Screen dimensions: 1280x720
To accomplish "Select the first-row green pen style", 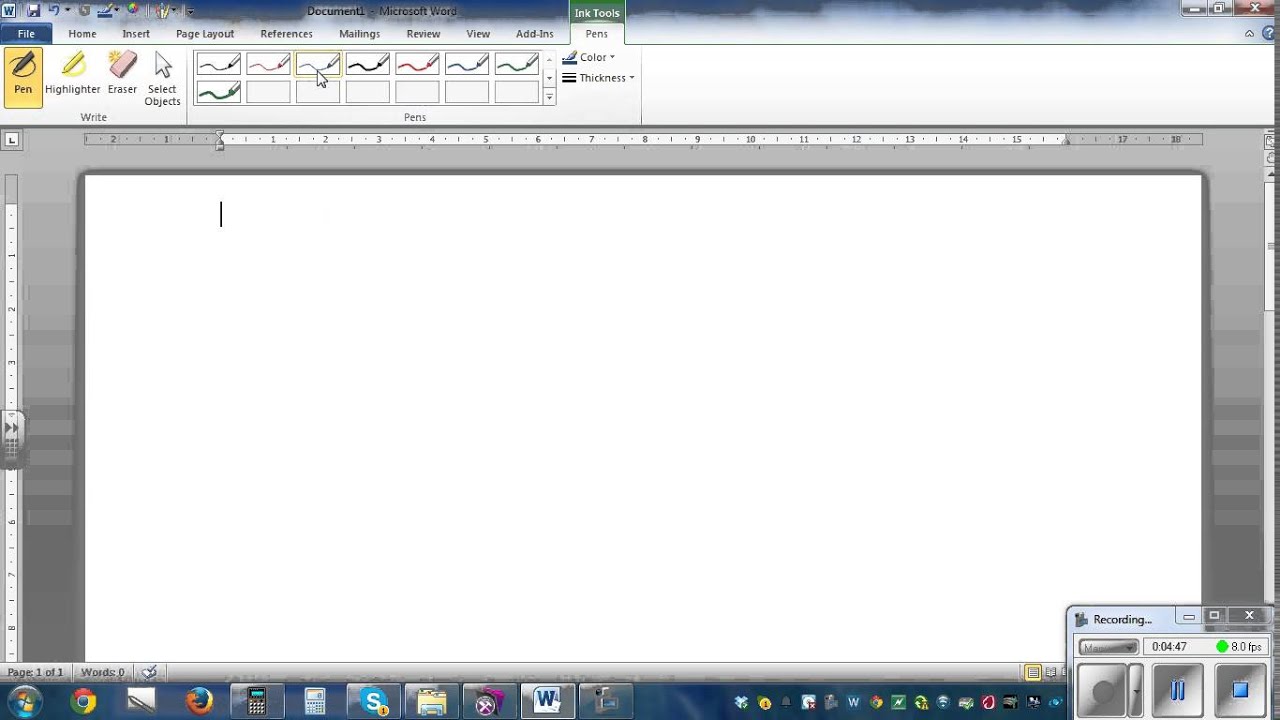I will [x=517, y=66].
